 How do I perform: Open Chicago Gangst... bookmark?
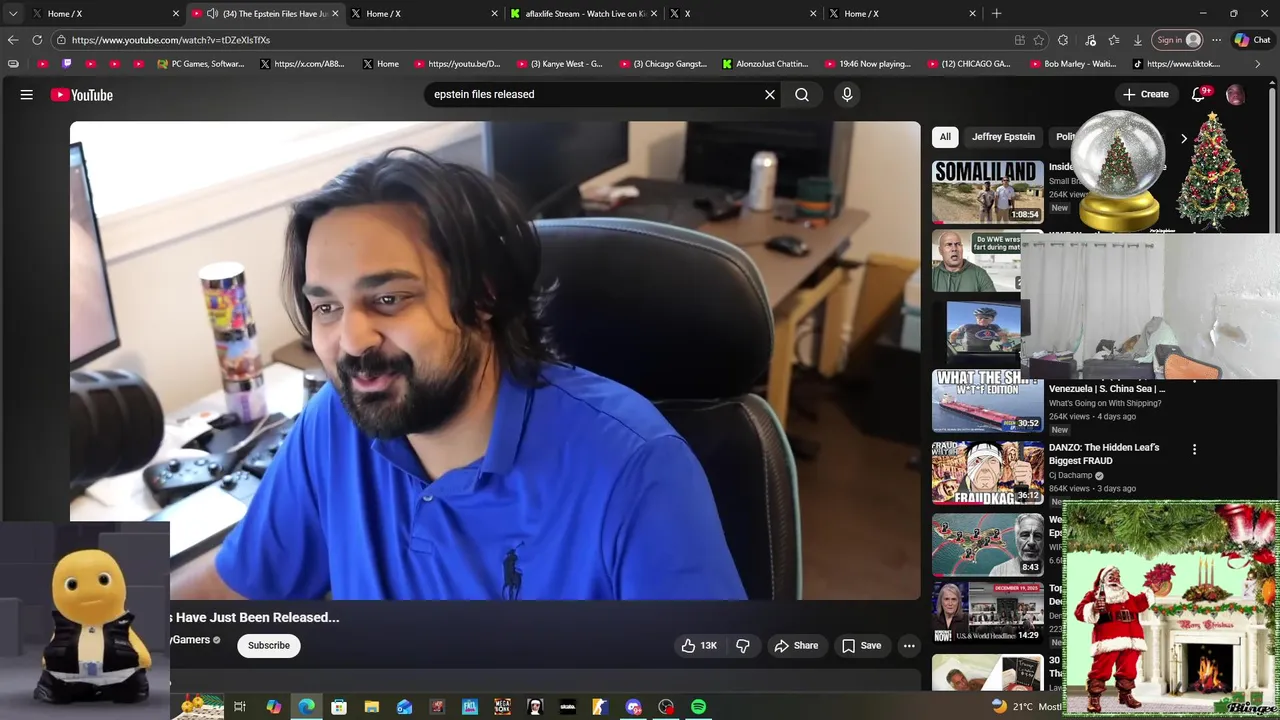tap(663, 64)
